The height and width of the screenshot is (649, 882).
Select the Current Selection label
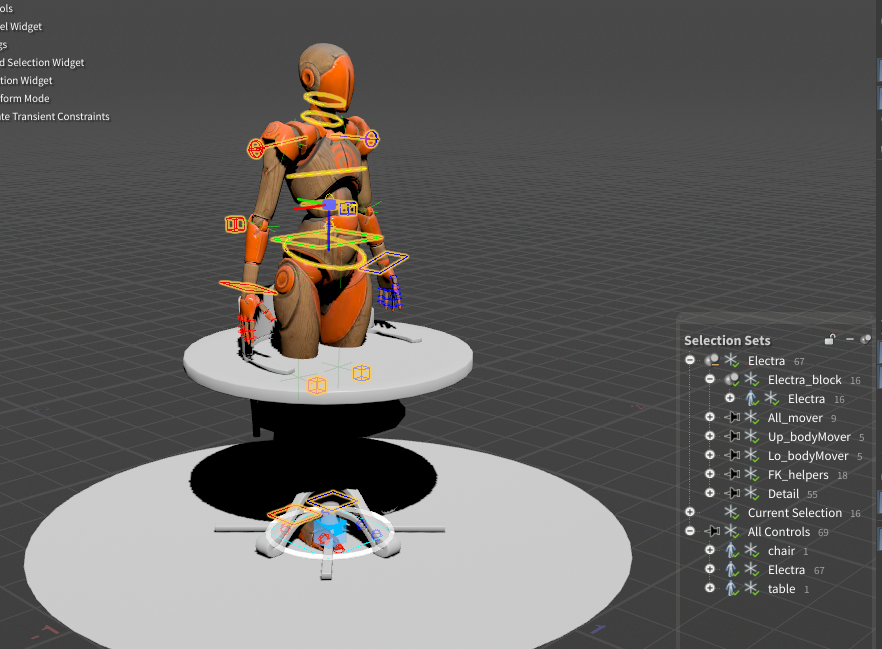point(795,513)
